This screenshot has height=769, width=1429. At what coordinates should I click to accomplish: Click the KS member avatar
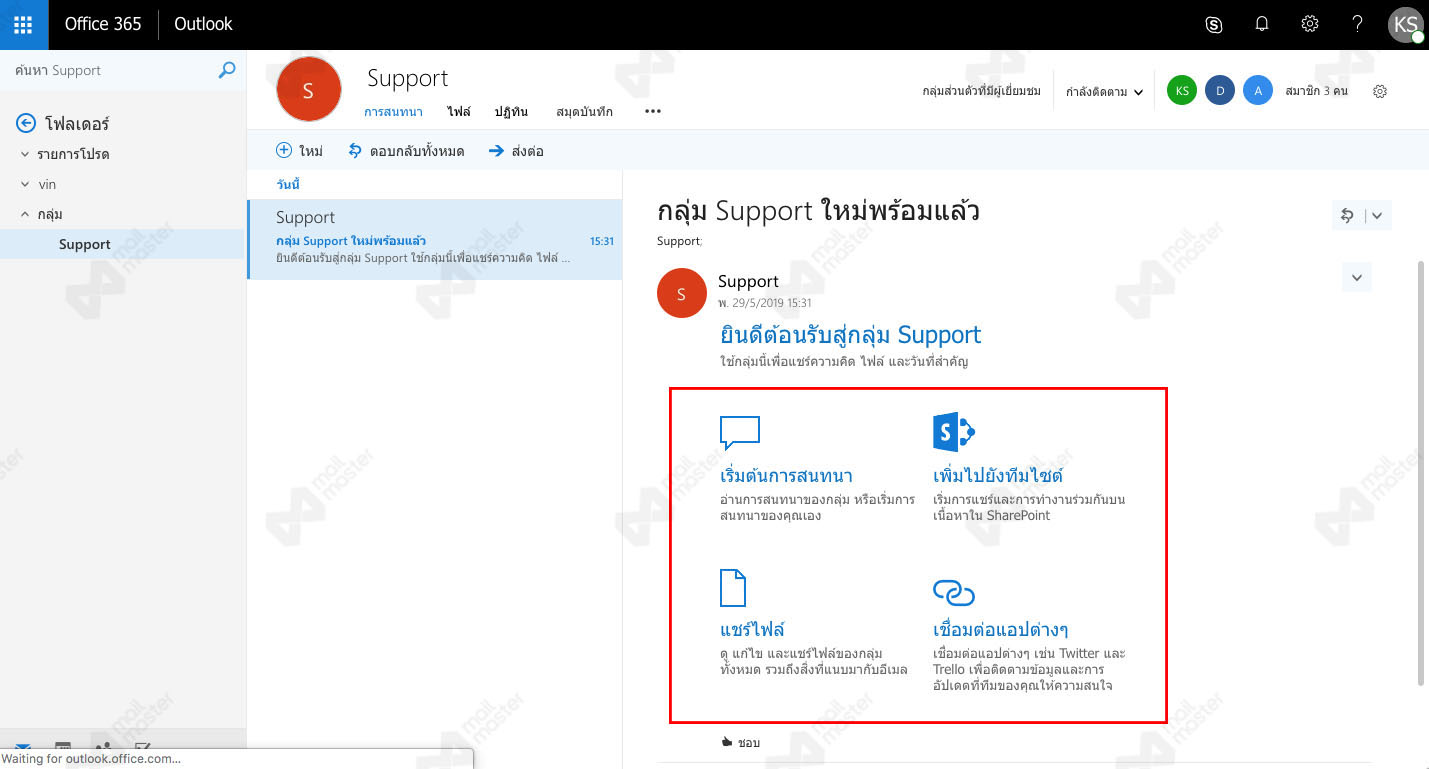[x=1182, y=91]
